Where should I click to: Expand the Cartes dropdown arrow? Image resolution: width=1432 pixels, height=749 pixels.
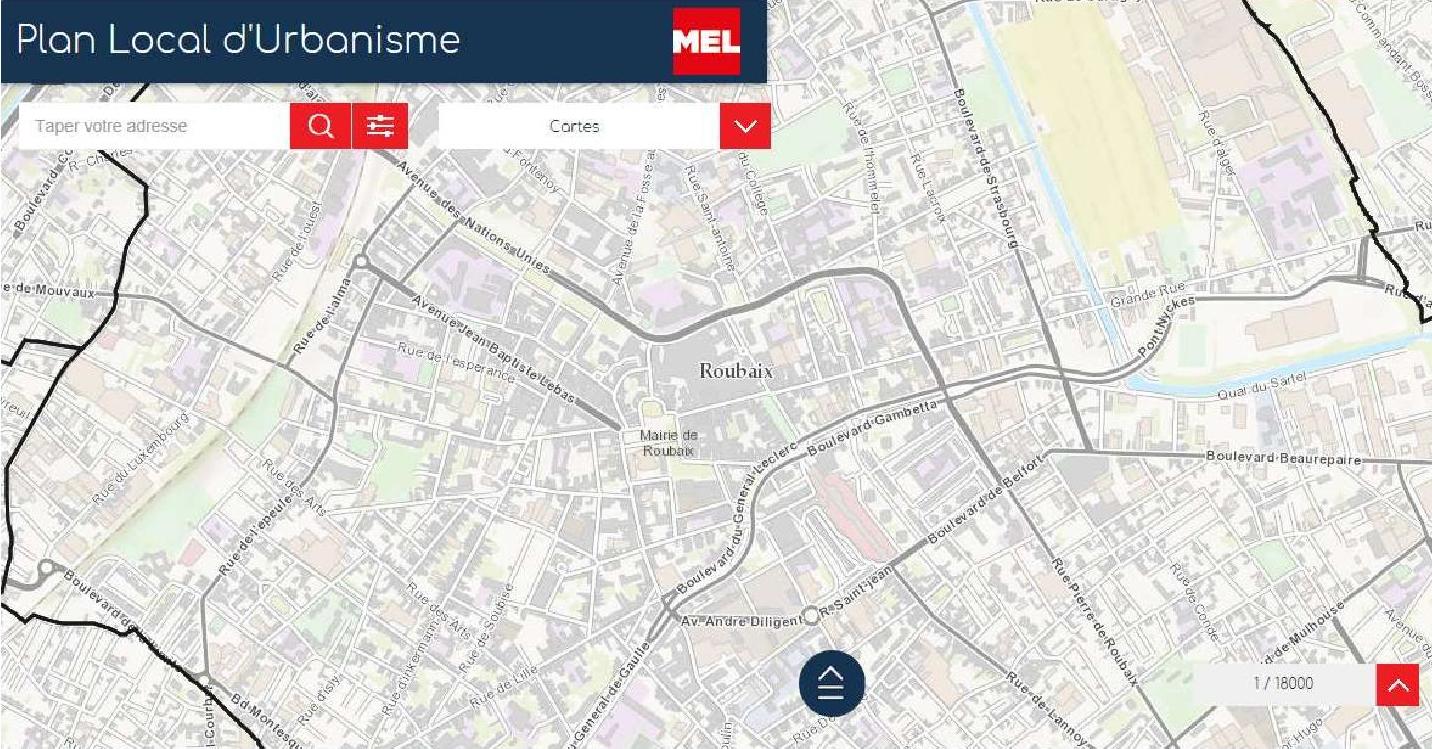tap(745, 126)
